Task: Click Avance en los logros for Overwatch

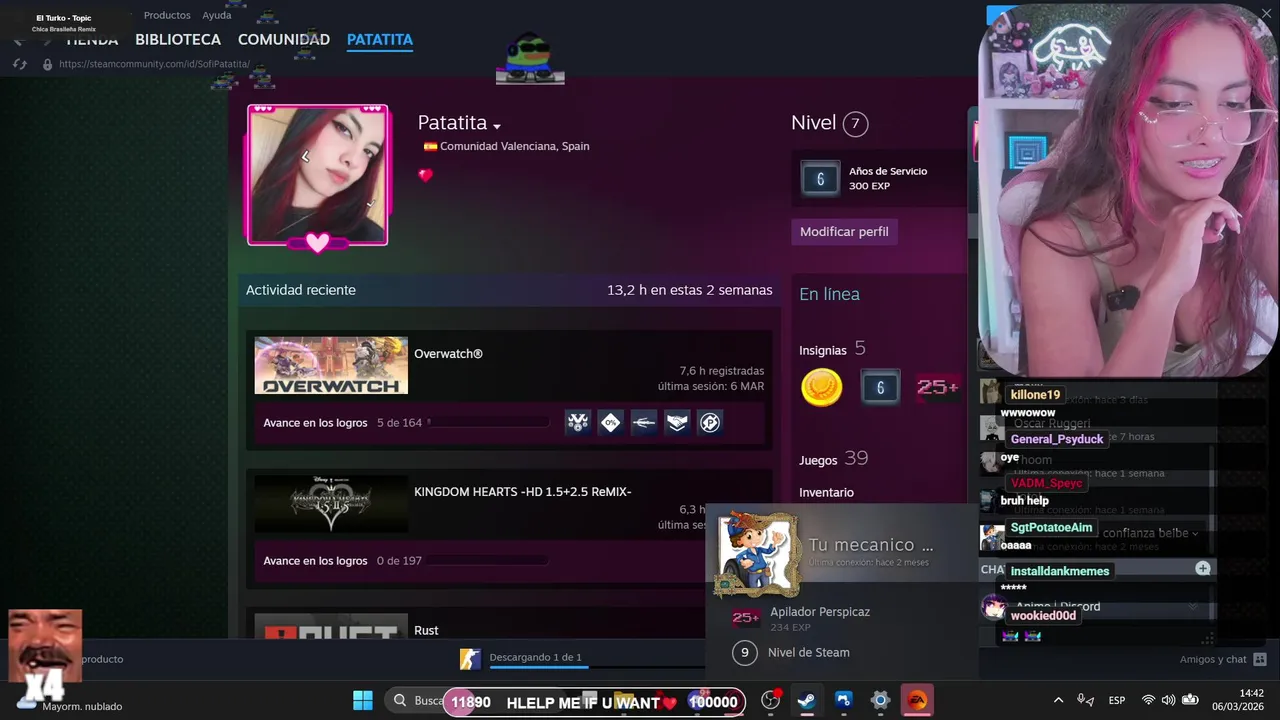Action: (315, 423)
